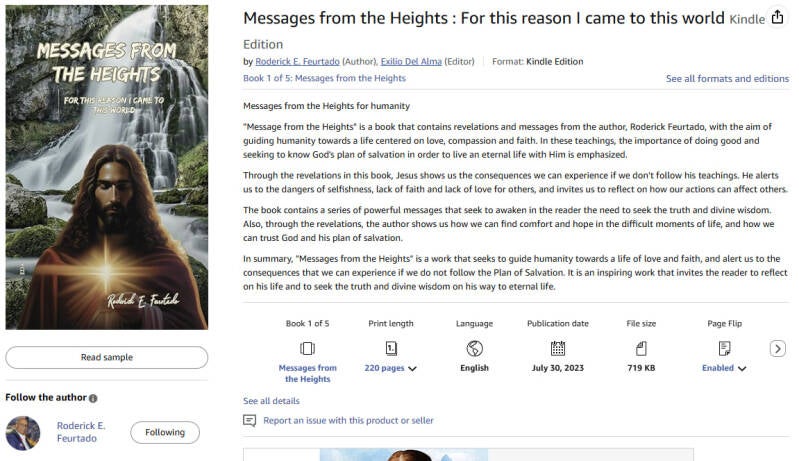Click the file size document icon
This screenshot has height=461, width=799.
pos(641,348)
